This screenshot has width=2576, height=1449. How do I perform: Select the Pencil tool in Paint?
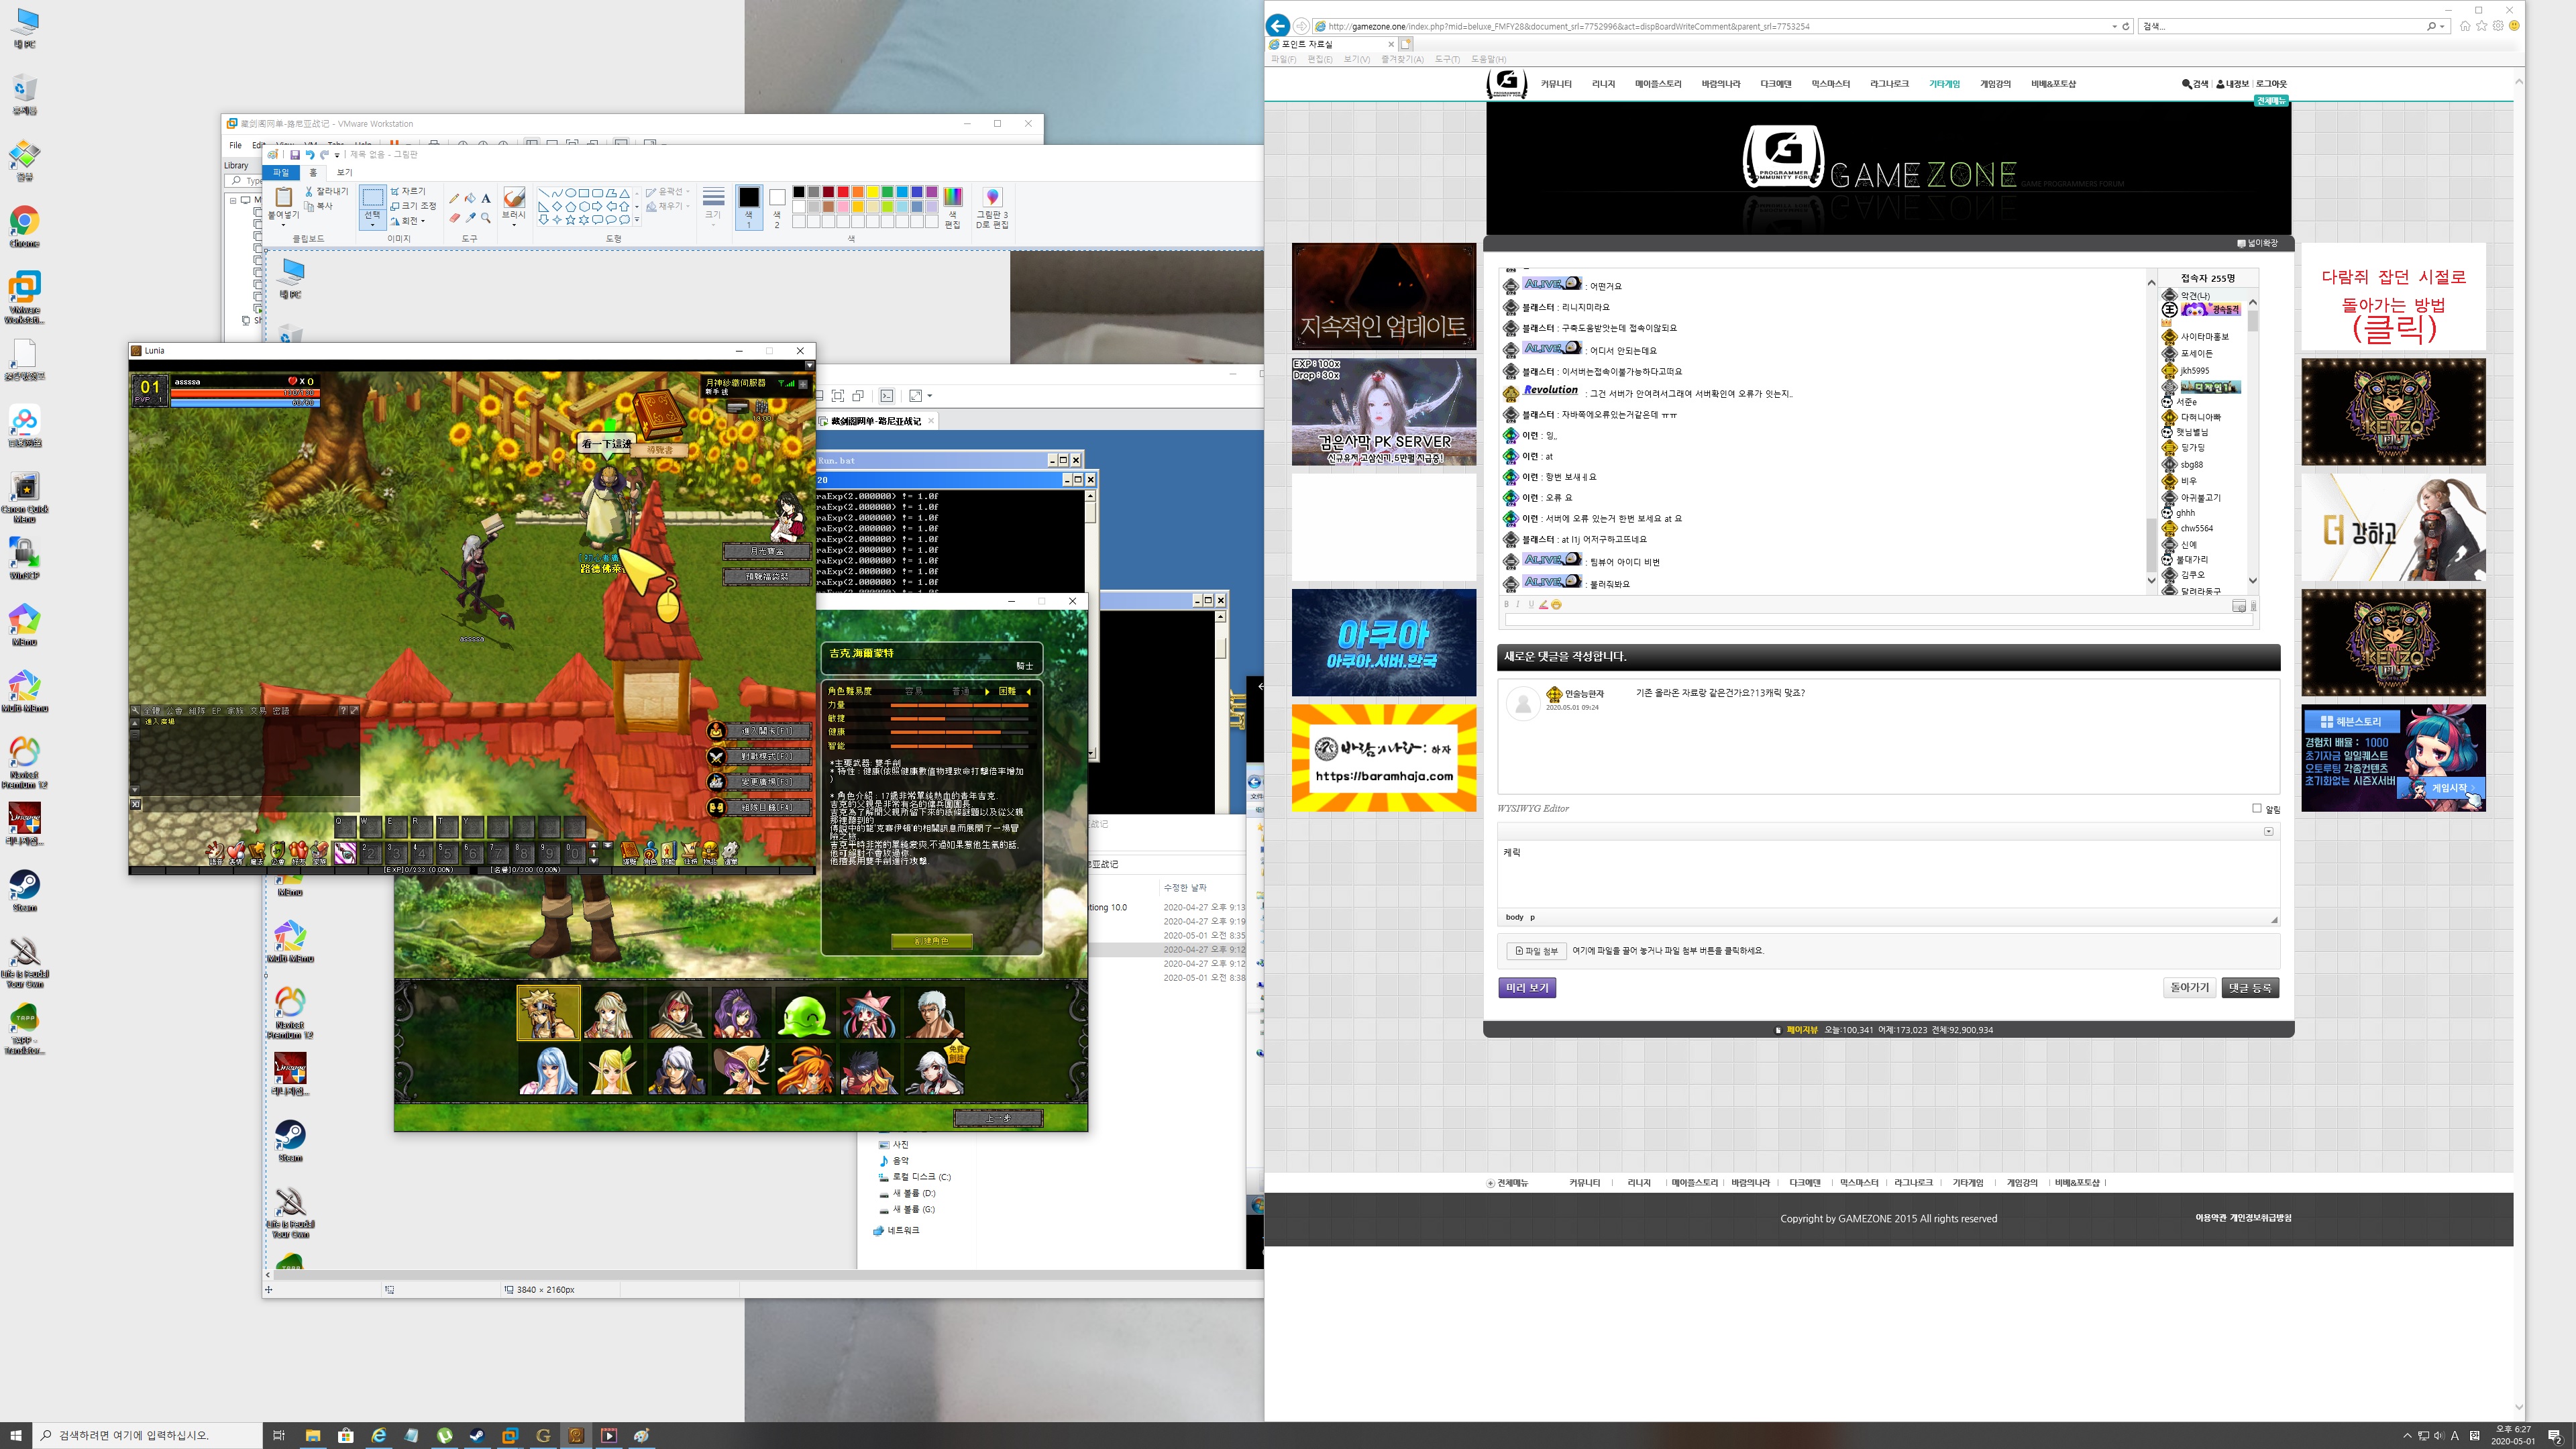point(455,198)
